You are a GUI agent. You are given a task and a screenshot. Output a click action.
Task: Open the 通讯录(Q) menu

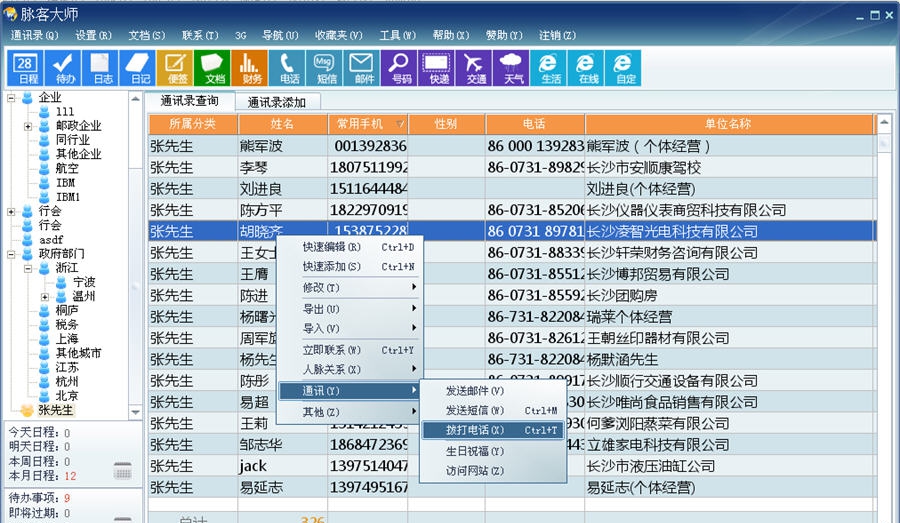[x=34, y=35]
